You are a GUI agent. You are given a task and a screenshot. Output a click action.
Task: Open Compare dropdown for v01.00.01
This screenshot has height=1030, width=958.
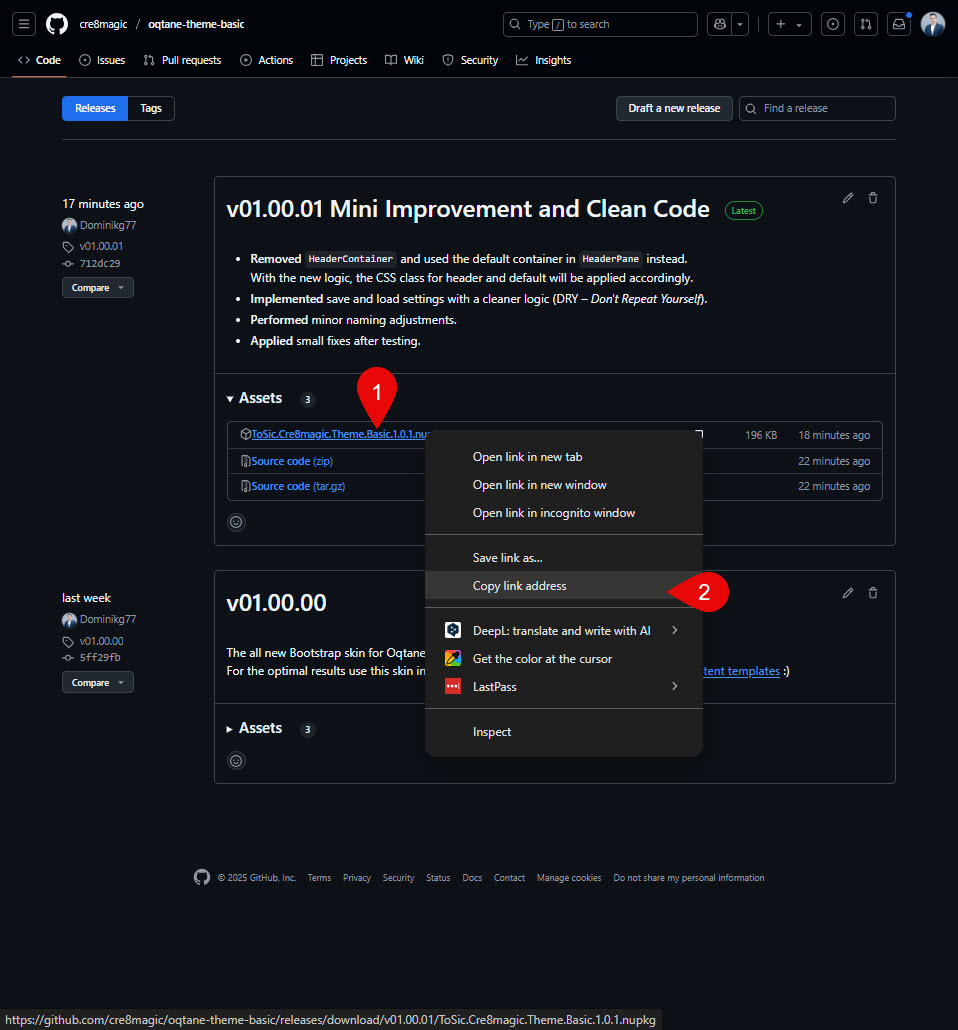click(x=98, y=288)
